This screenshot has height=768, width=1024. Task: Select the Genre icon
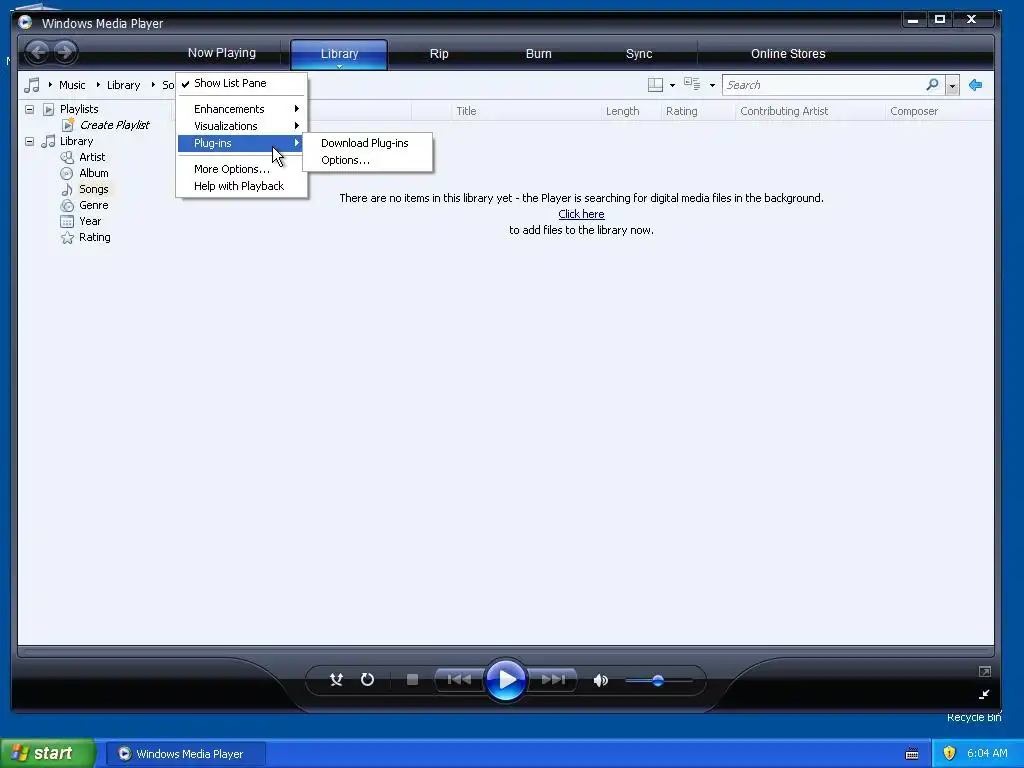pyautogui.click(x=67, y=205)
